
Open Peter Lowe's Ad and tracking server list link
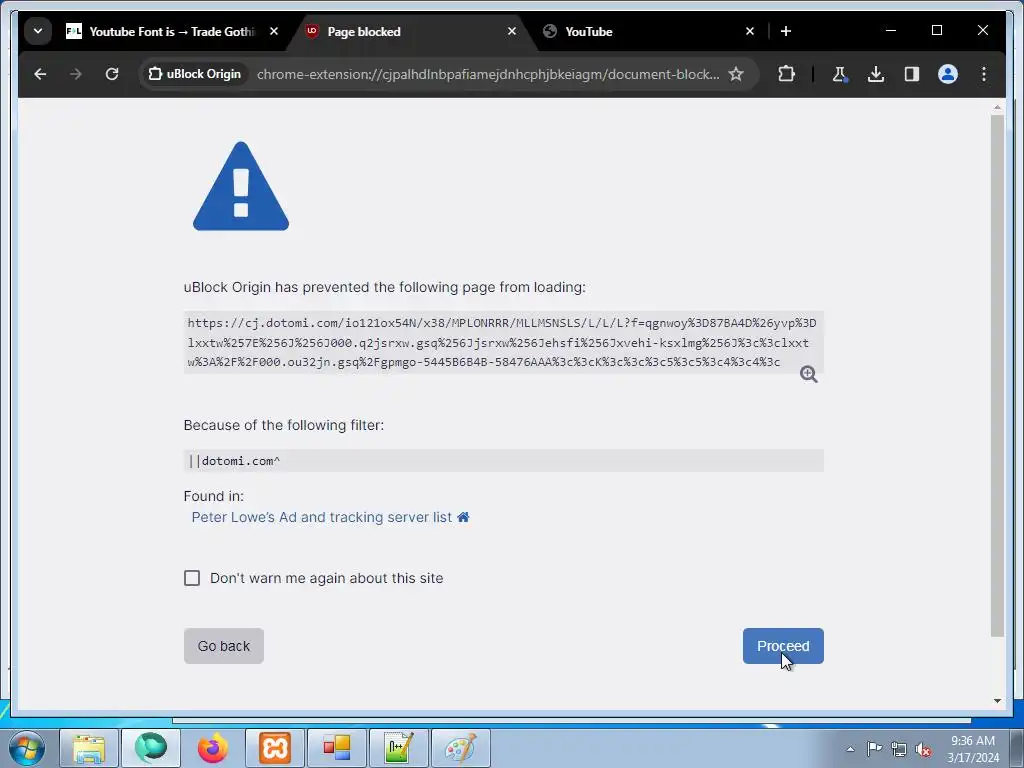(321, 517)
